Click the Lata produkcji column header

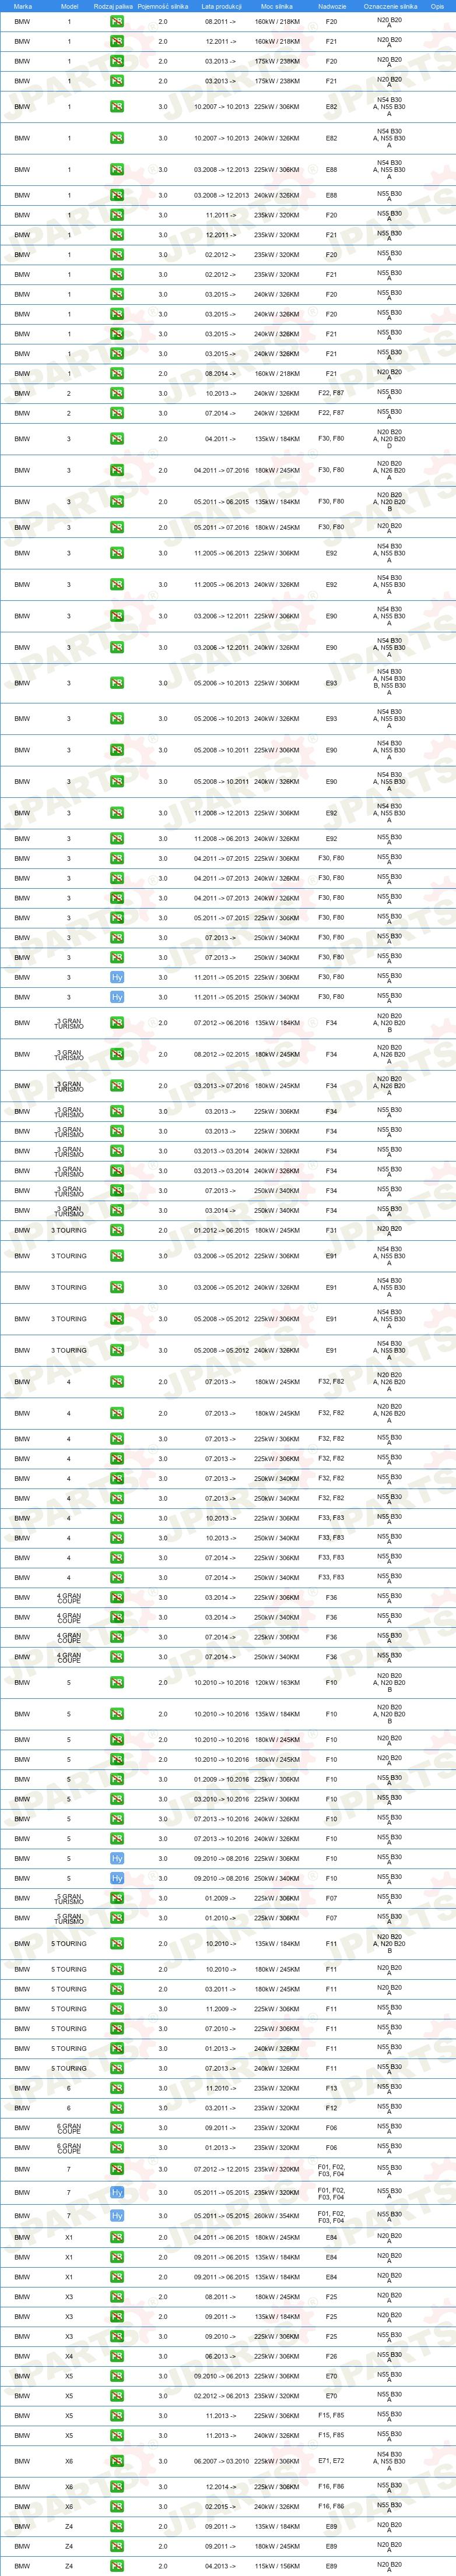pos(221,6)
